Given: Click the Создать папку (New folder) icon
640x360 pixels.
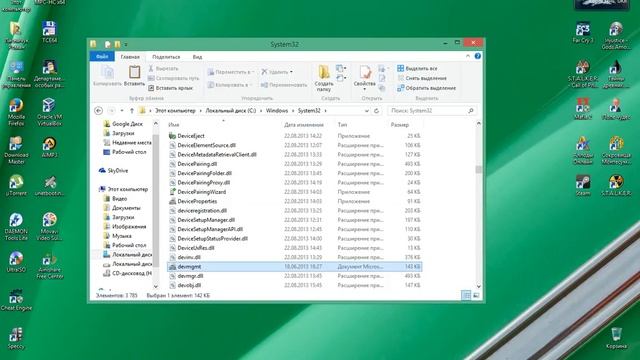Looking at the screenshot, I should 324,72.
